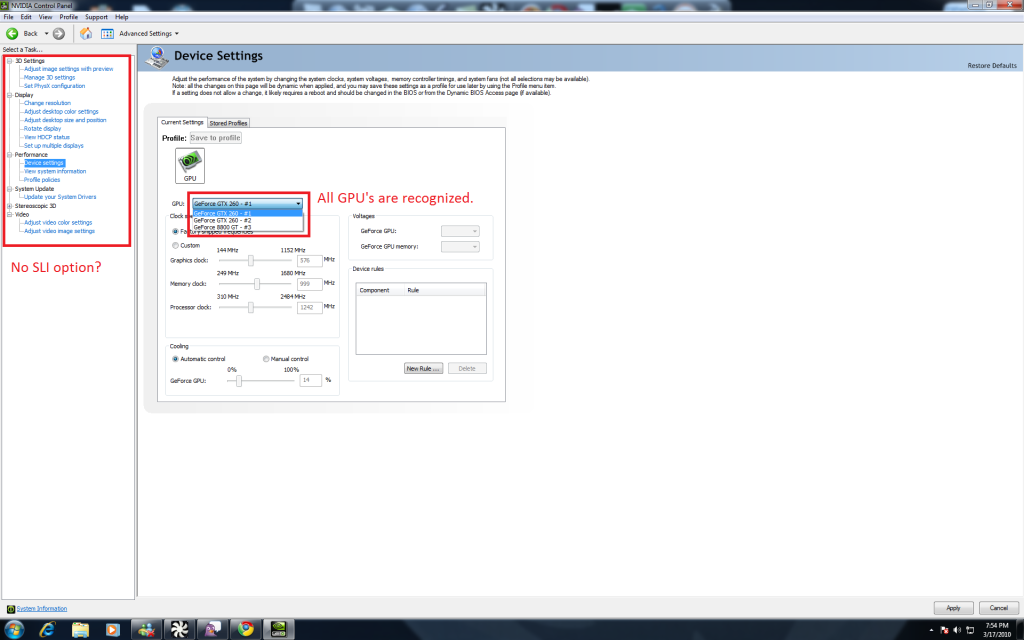Open the System Information link

click(42, 609)
